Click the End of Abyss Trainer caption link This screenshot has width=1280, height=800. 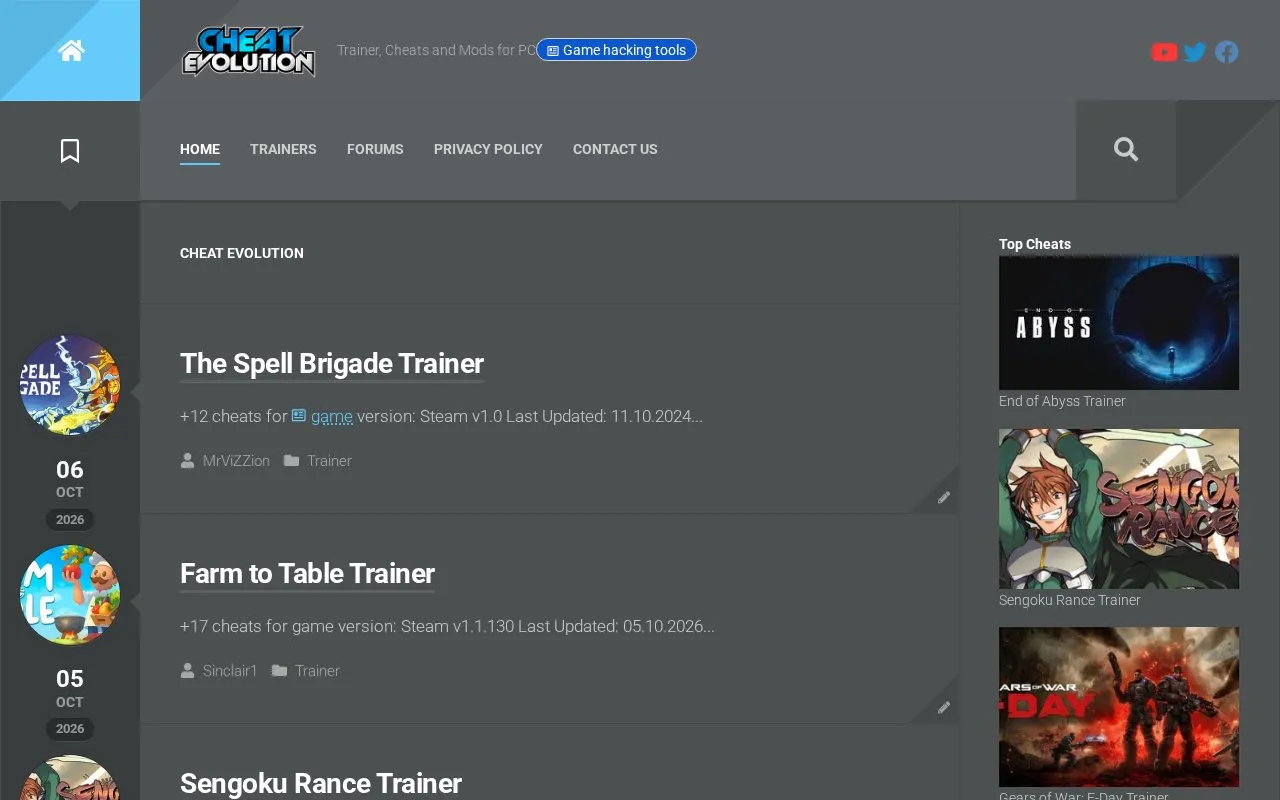(x=1062, y=401)
